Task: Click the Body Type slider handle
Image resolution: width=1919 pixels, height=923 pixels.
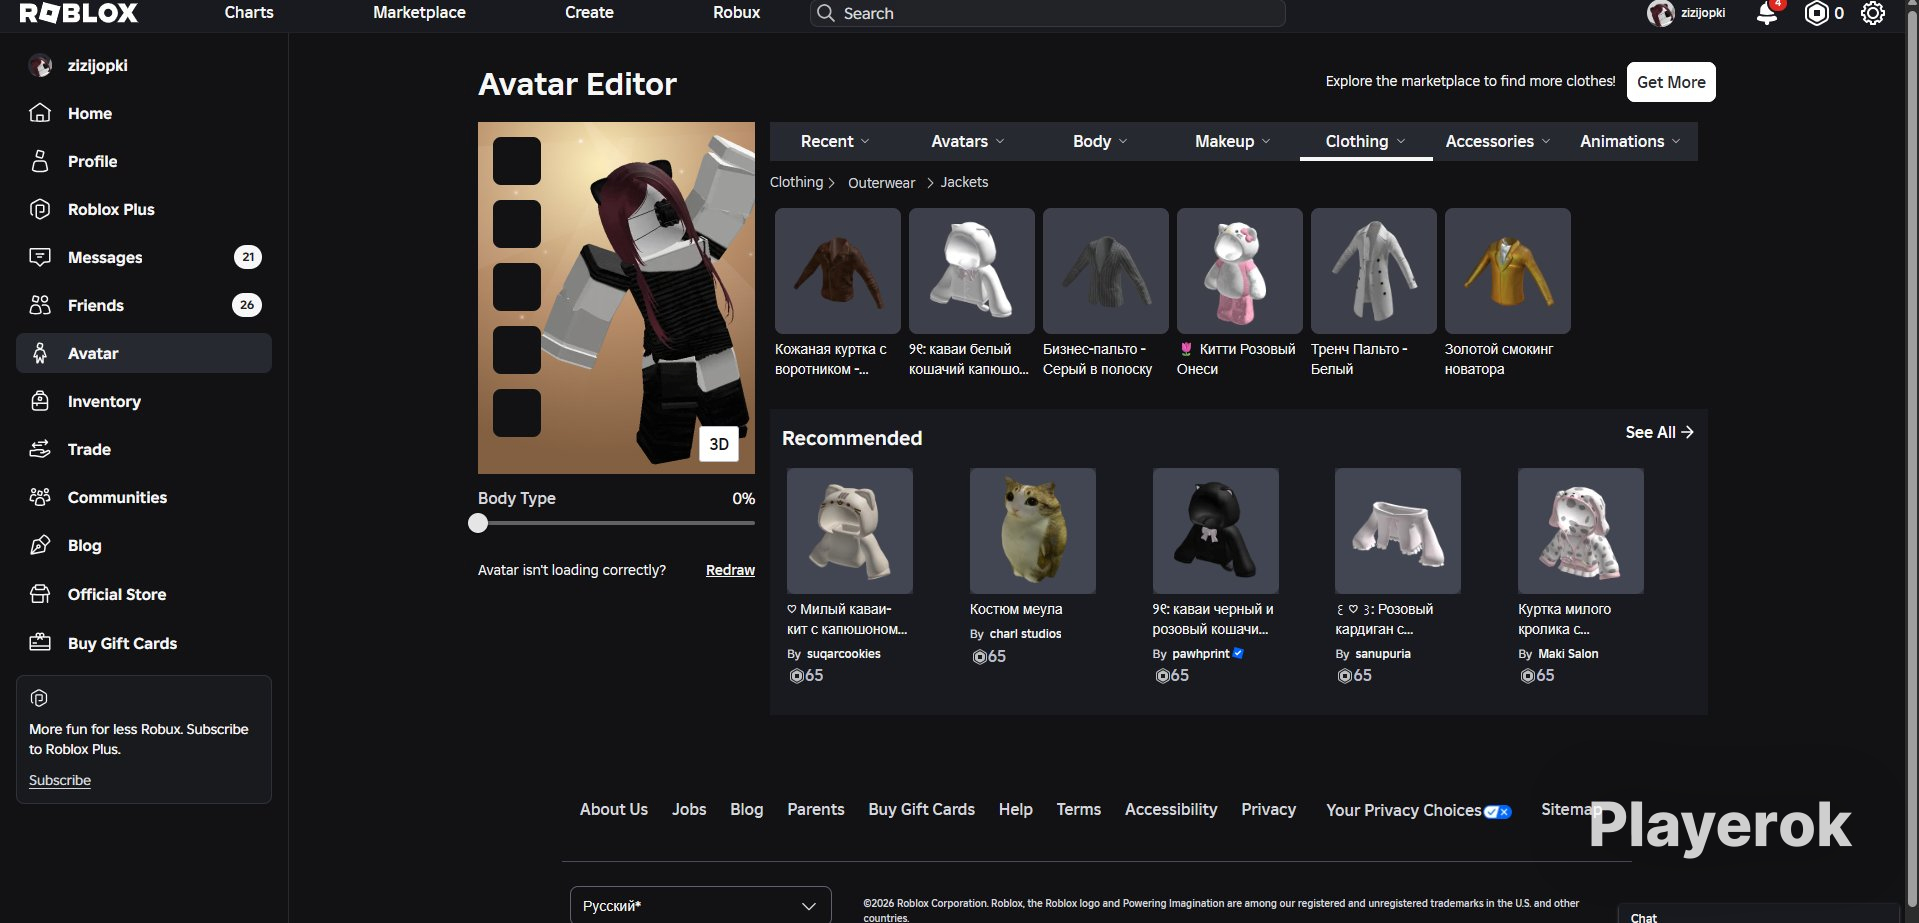Action: (478, 523)
